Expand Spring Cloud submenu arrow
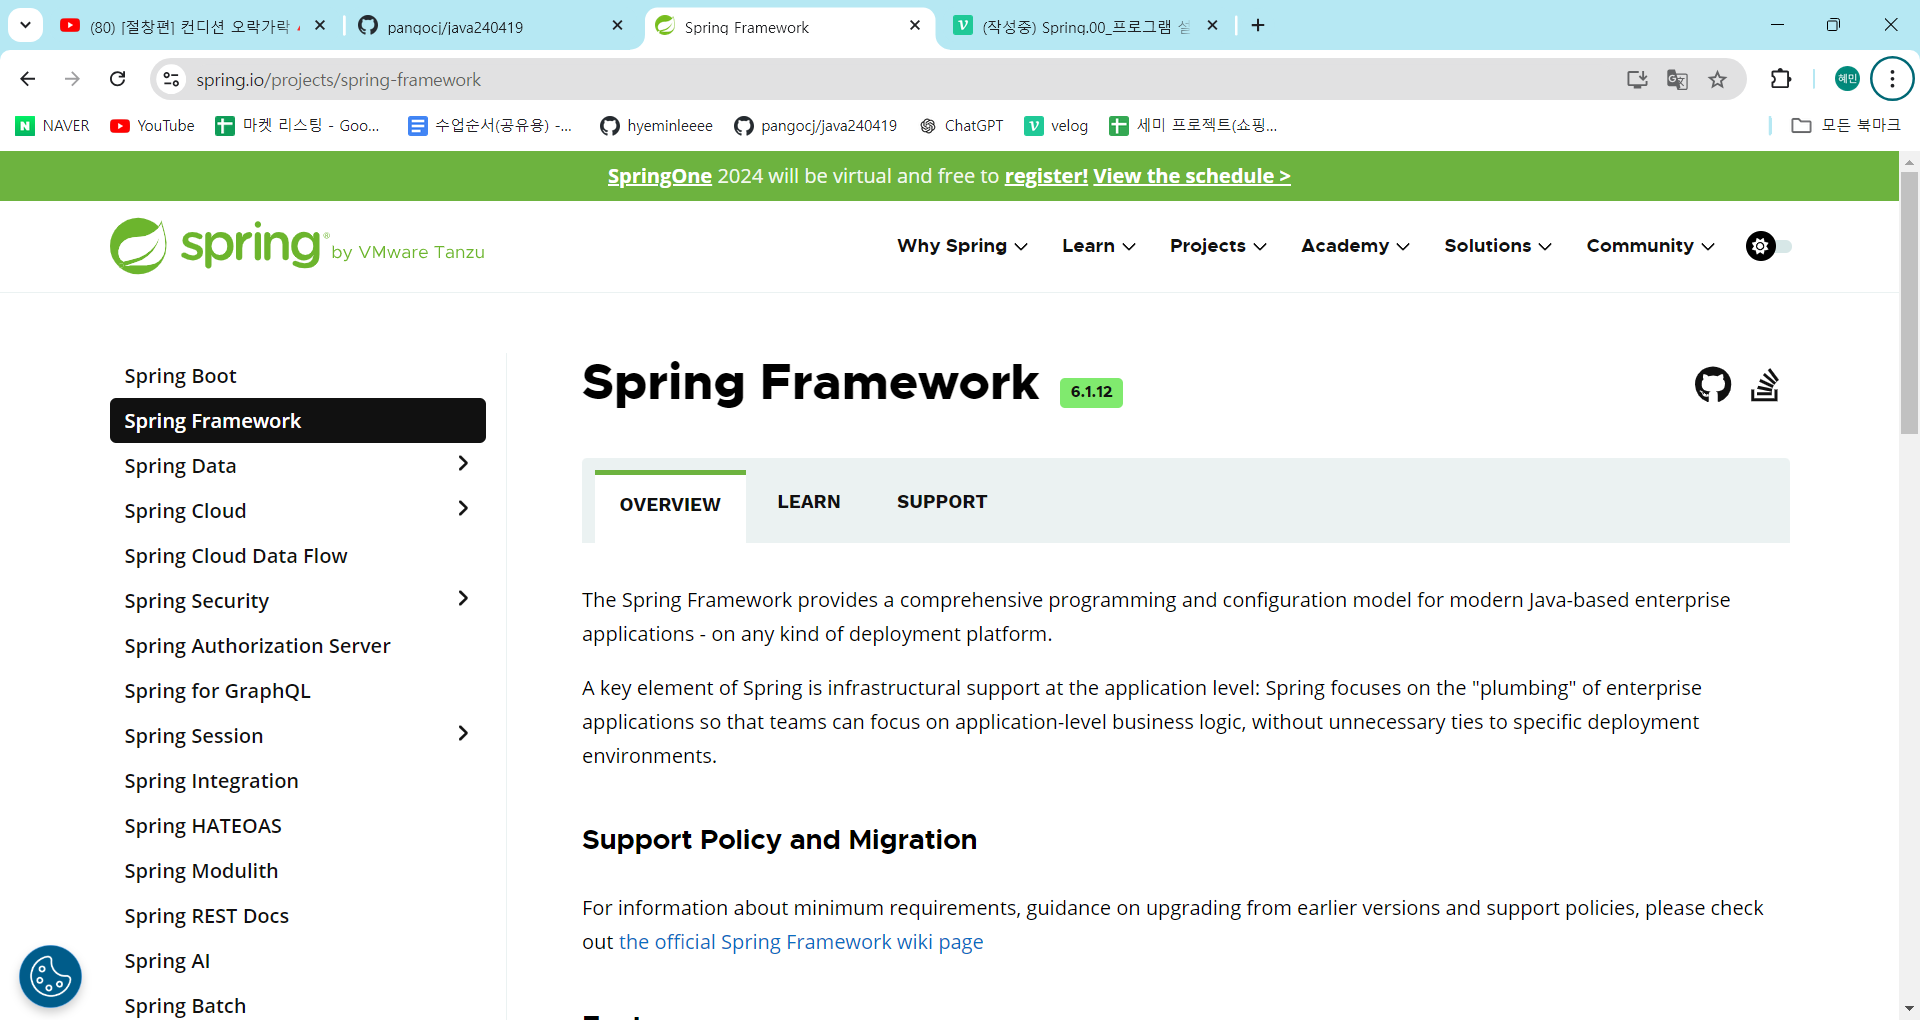 coord(462,509)
